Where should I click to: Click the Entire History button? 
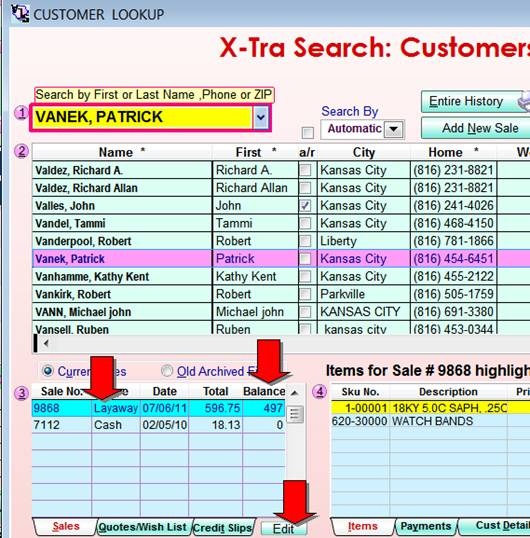click(x=475, y=102)
